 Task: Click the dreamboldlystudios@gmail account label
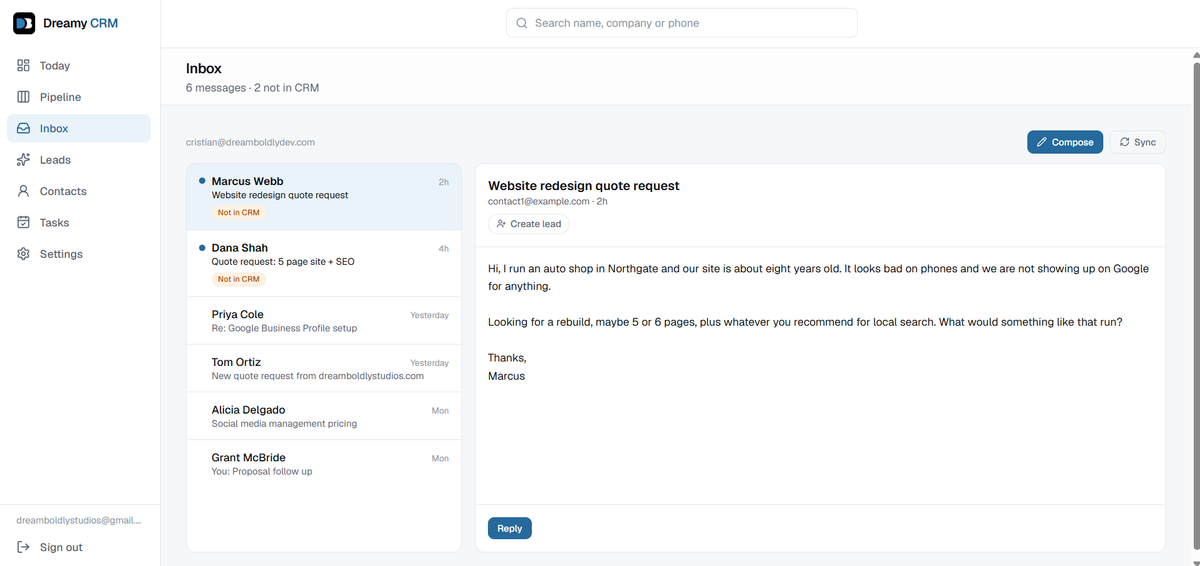(x=79, y=521)
